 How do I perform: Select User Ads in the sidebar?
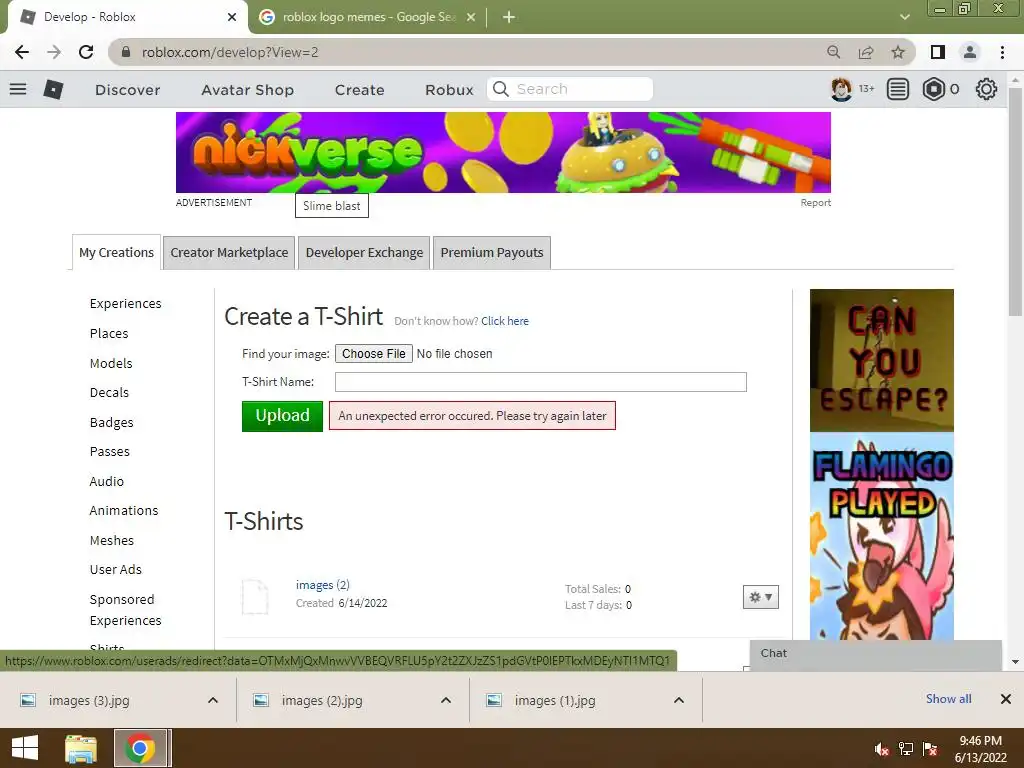[116, 569]
